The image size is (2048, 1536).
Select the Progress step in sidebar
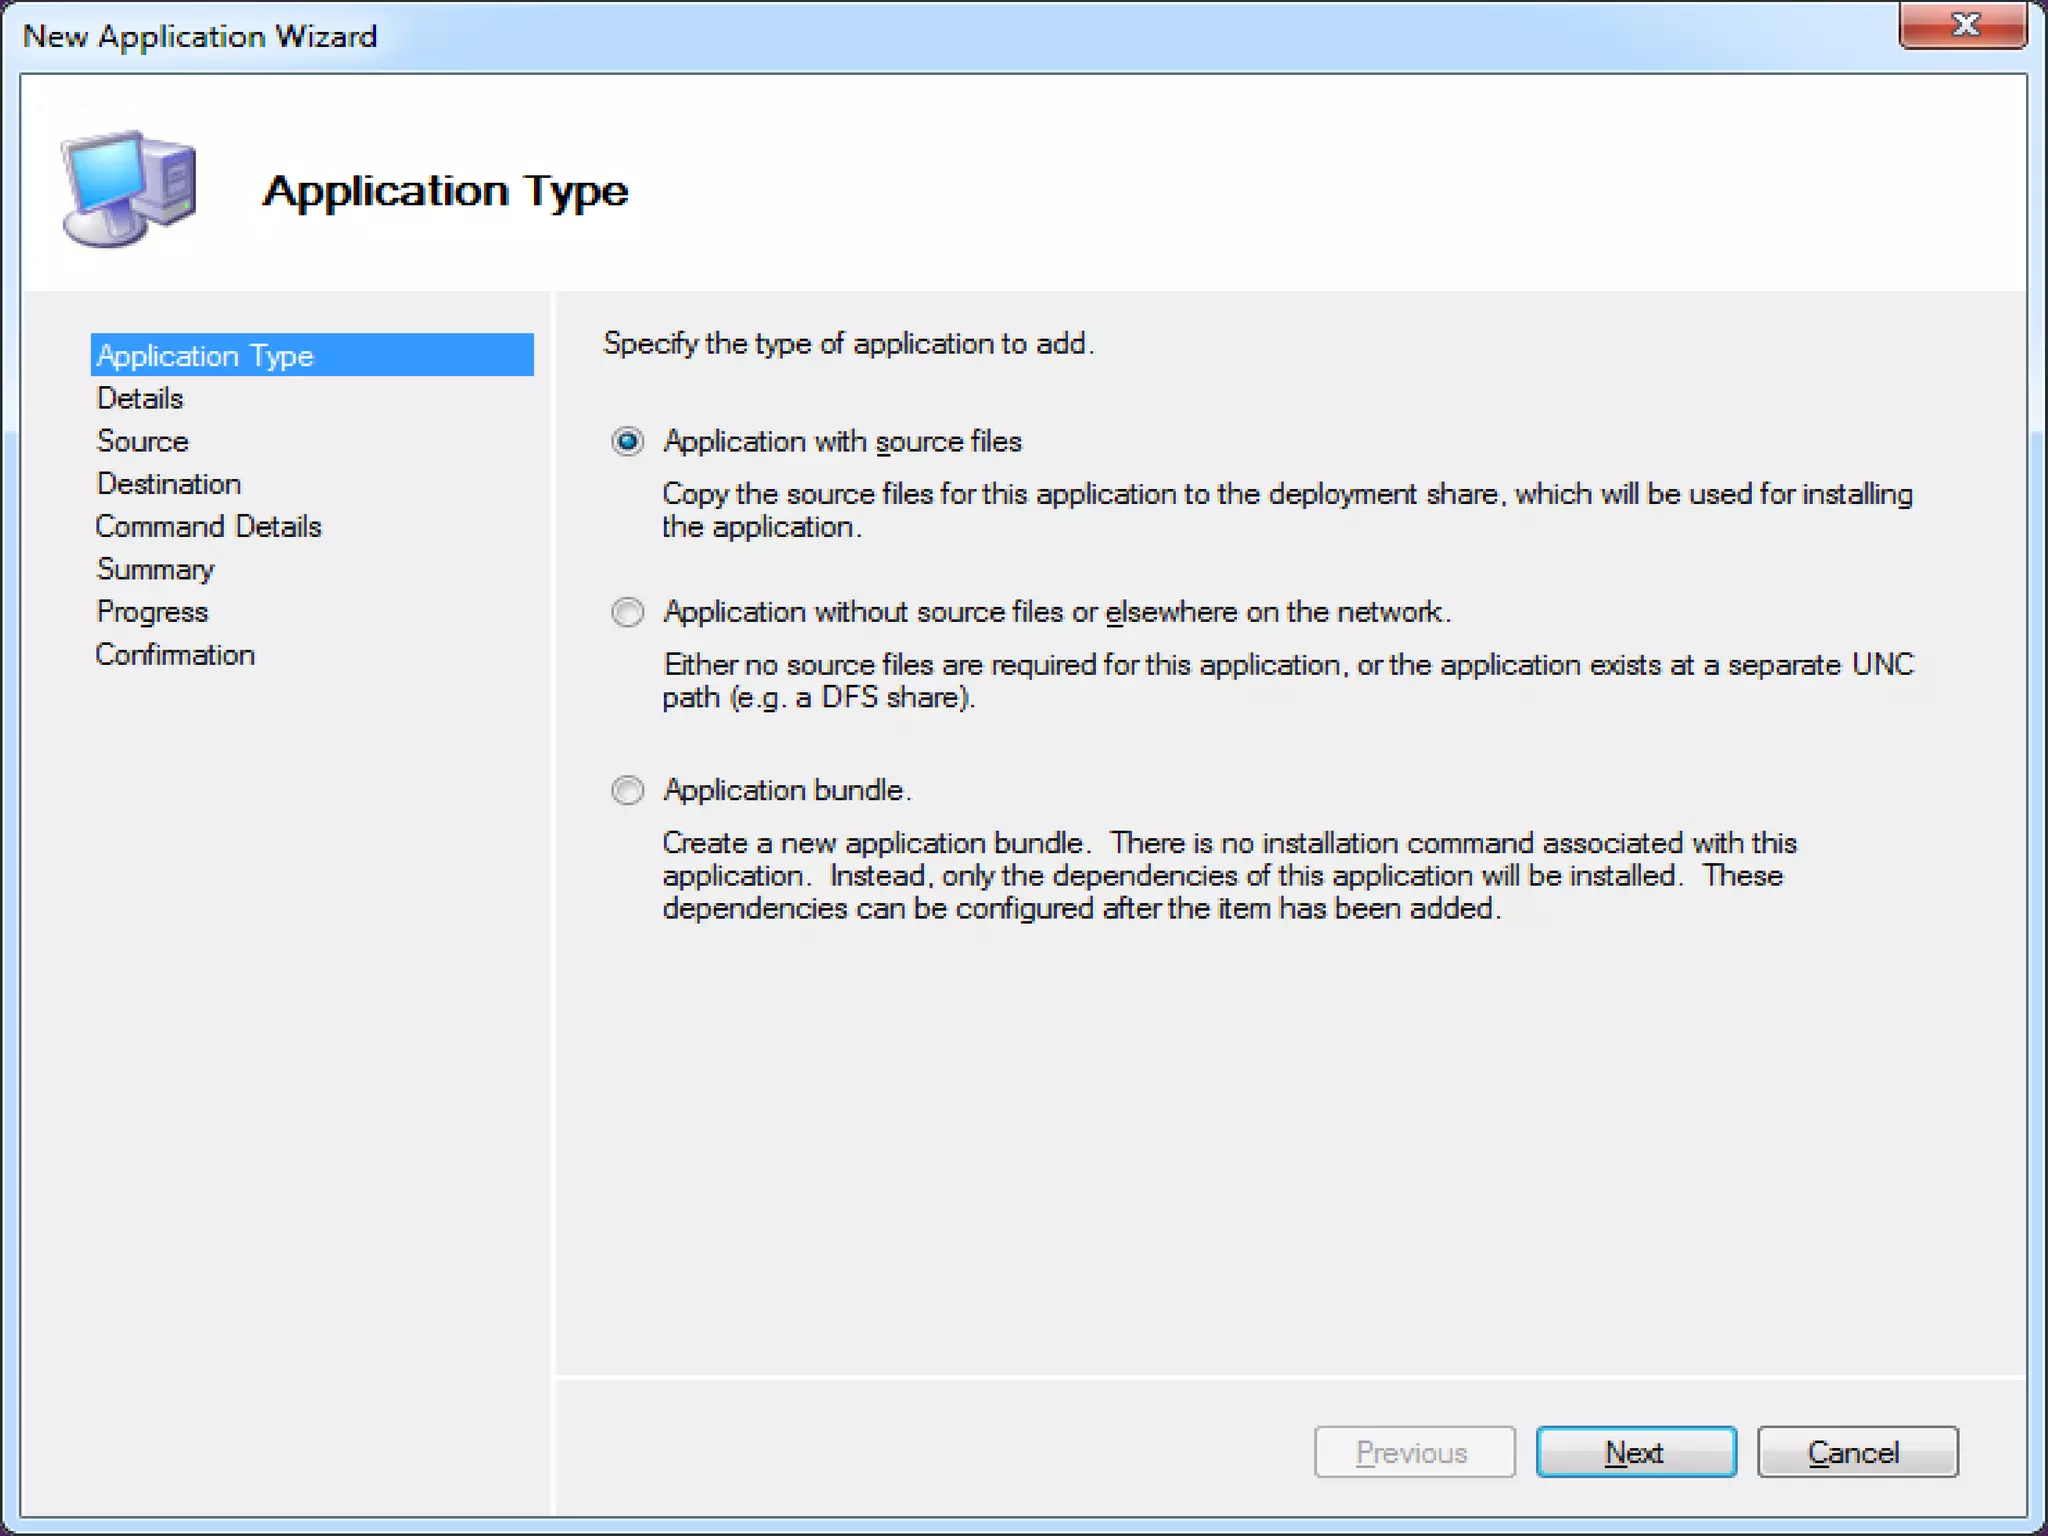152,612
